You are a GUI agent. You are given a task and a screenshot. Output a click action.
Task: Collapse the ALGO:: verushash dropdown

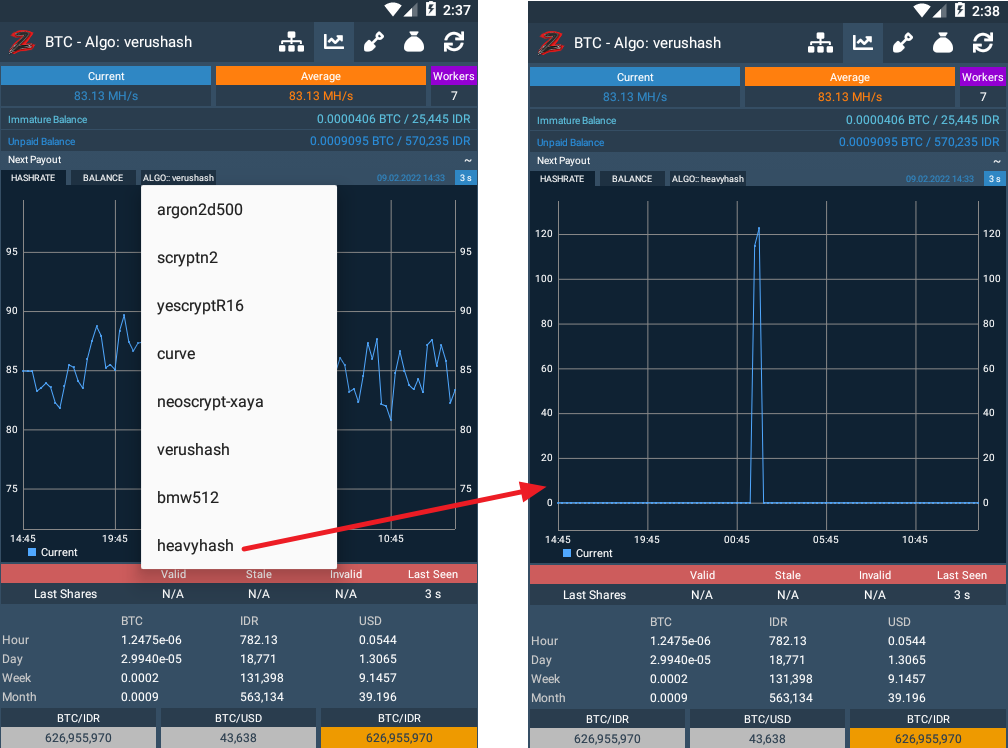[x=178, y=178]
